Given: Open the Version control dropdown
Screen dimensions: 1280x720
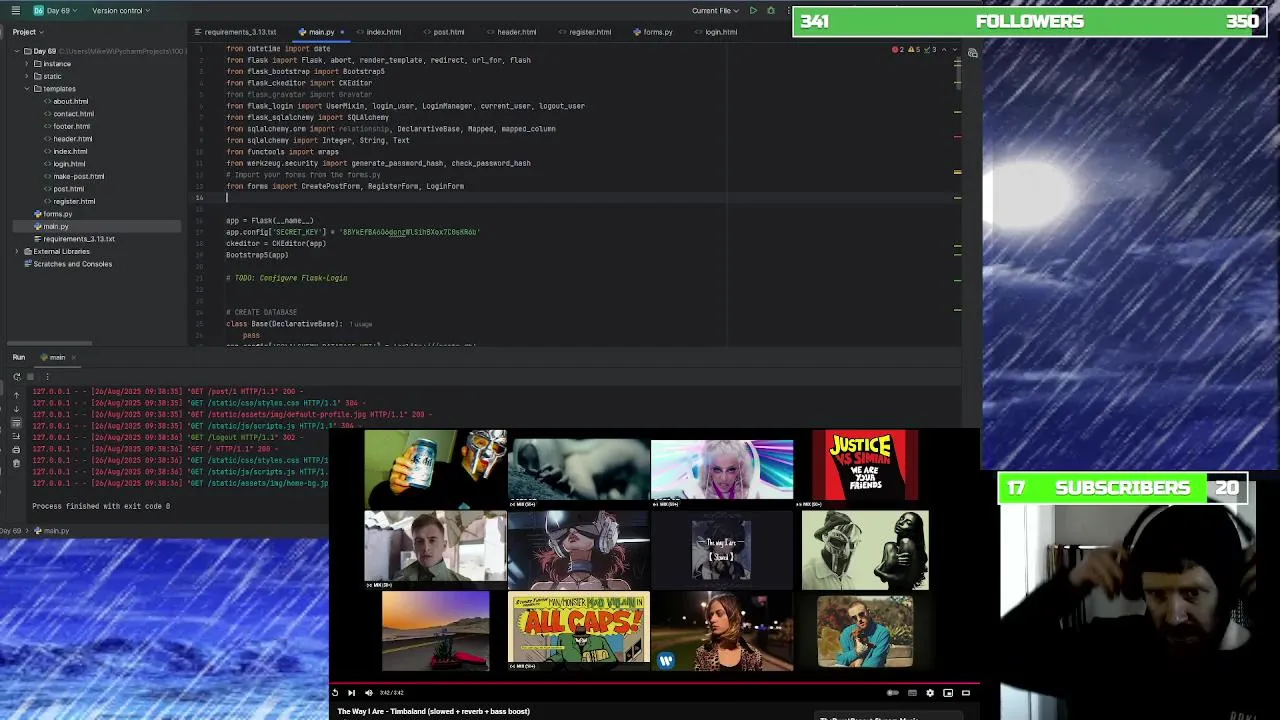Looking at the screenshot, I should 121,10.
